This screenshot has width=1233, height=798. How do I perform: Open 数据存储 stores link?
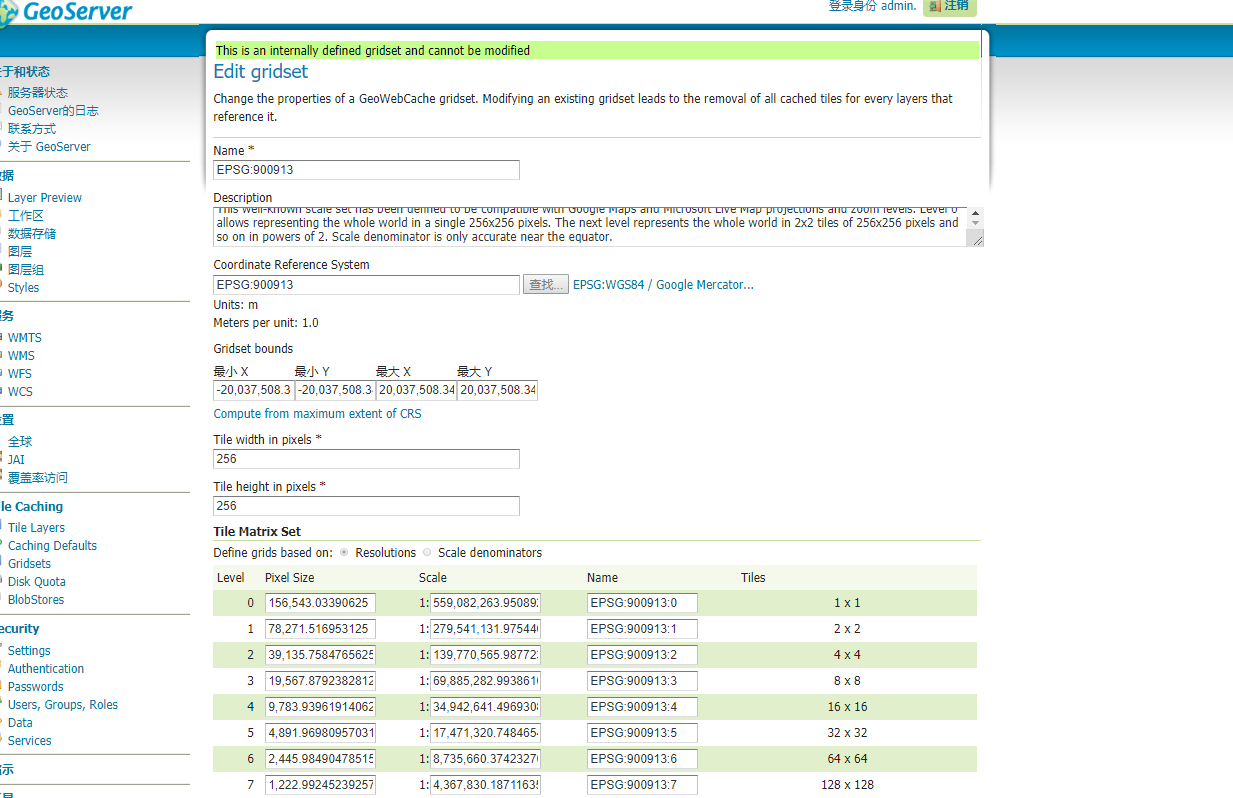point(32,234)
